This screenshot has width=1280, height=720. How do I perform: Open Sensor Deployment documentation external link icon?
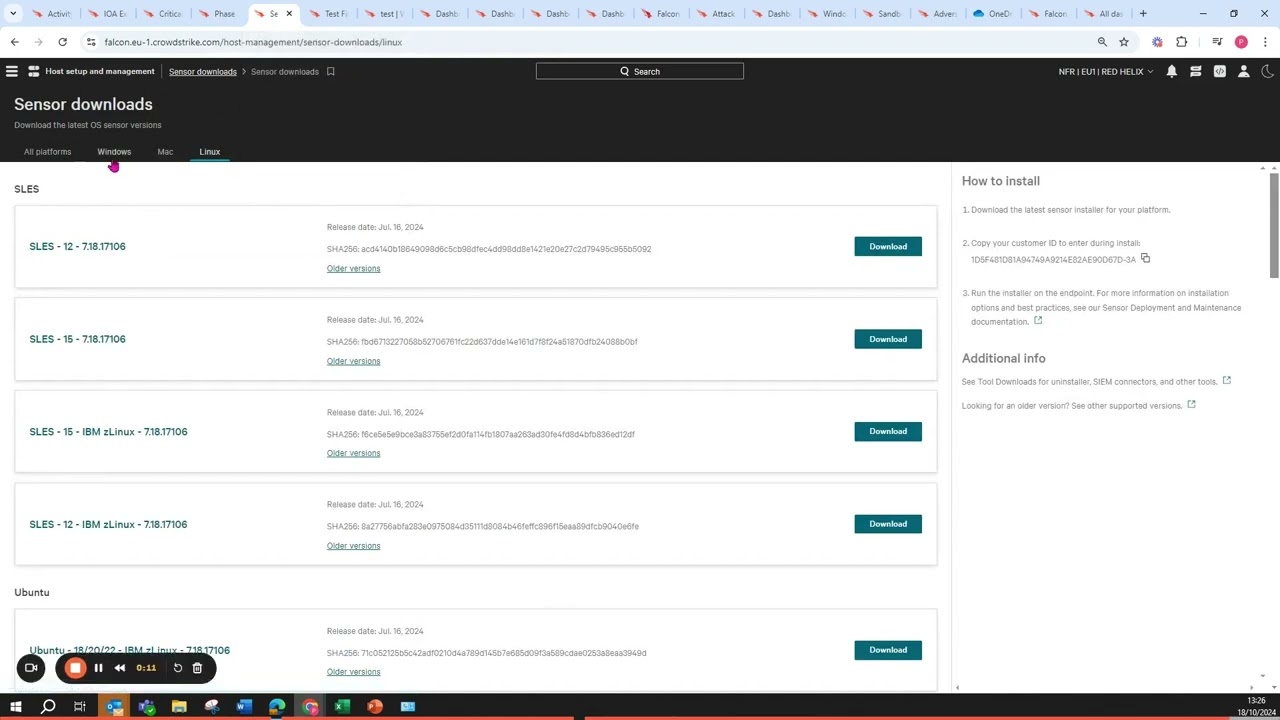point(1038,321)
